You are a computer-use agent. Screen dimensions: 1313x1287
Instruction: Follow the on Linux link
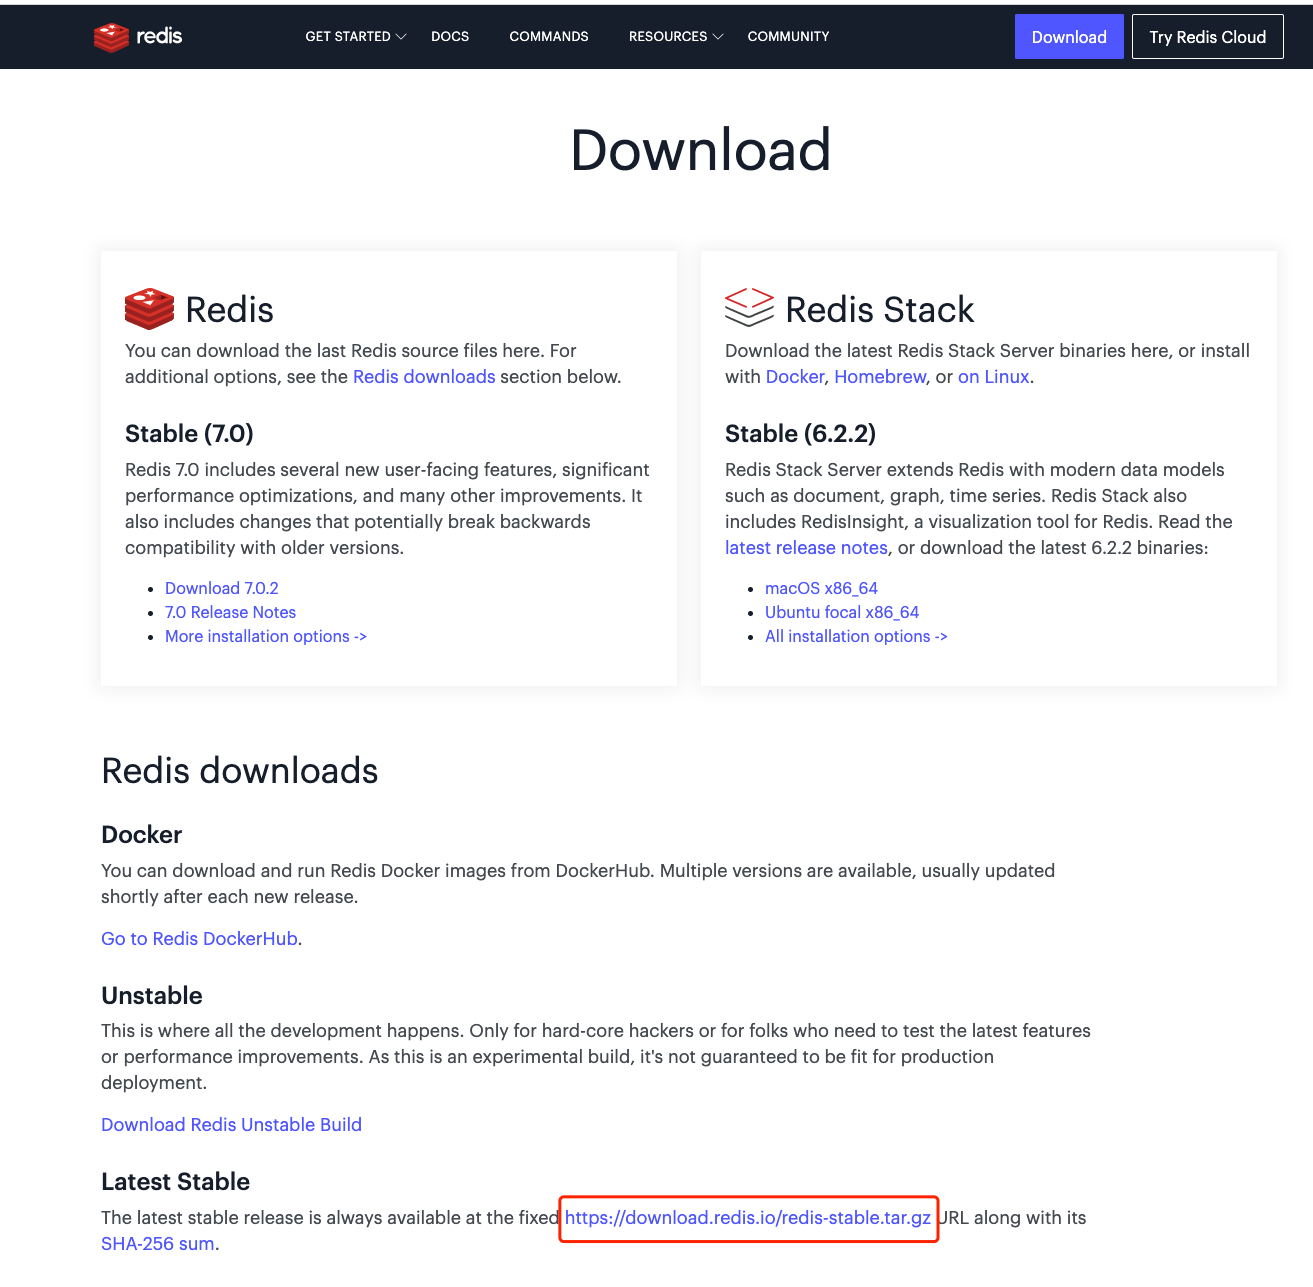coord(993,377)
